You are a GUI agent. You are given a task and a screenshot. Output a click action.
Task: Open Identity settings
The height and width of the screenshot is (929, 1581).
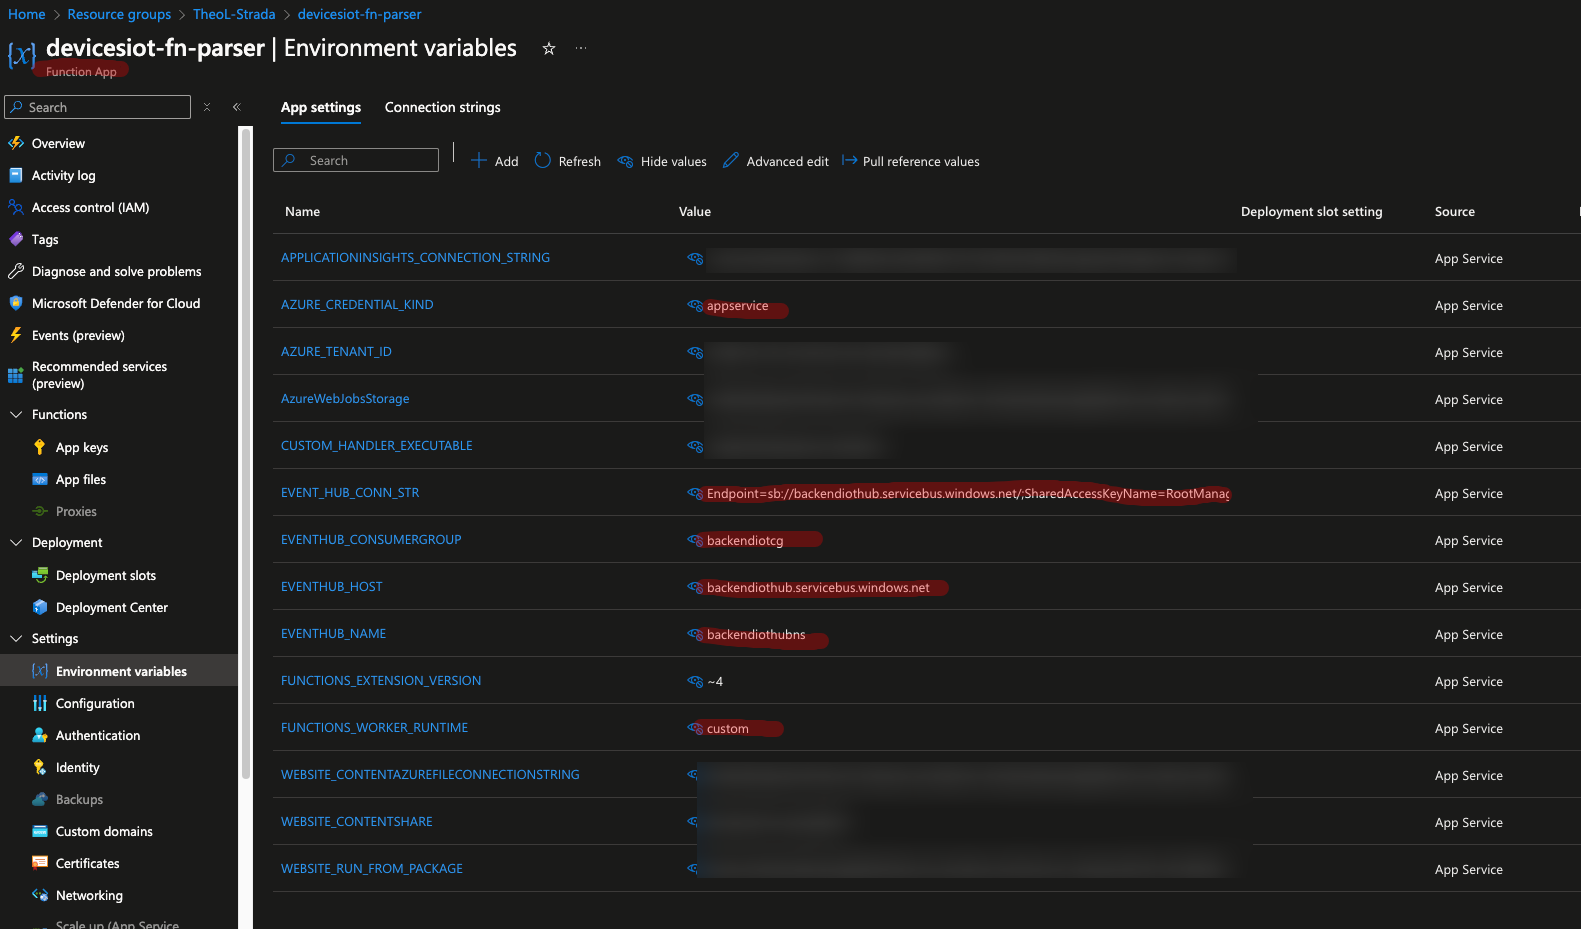click(x=78, y=767)
